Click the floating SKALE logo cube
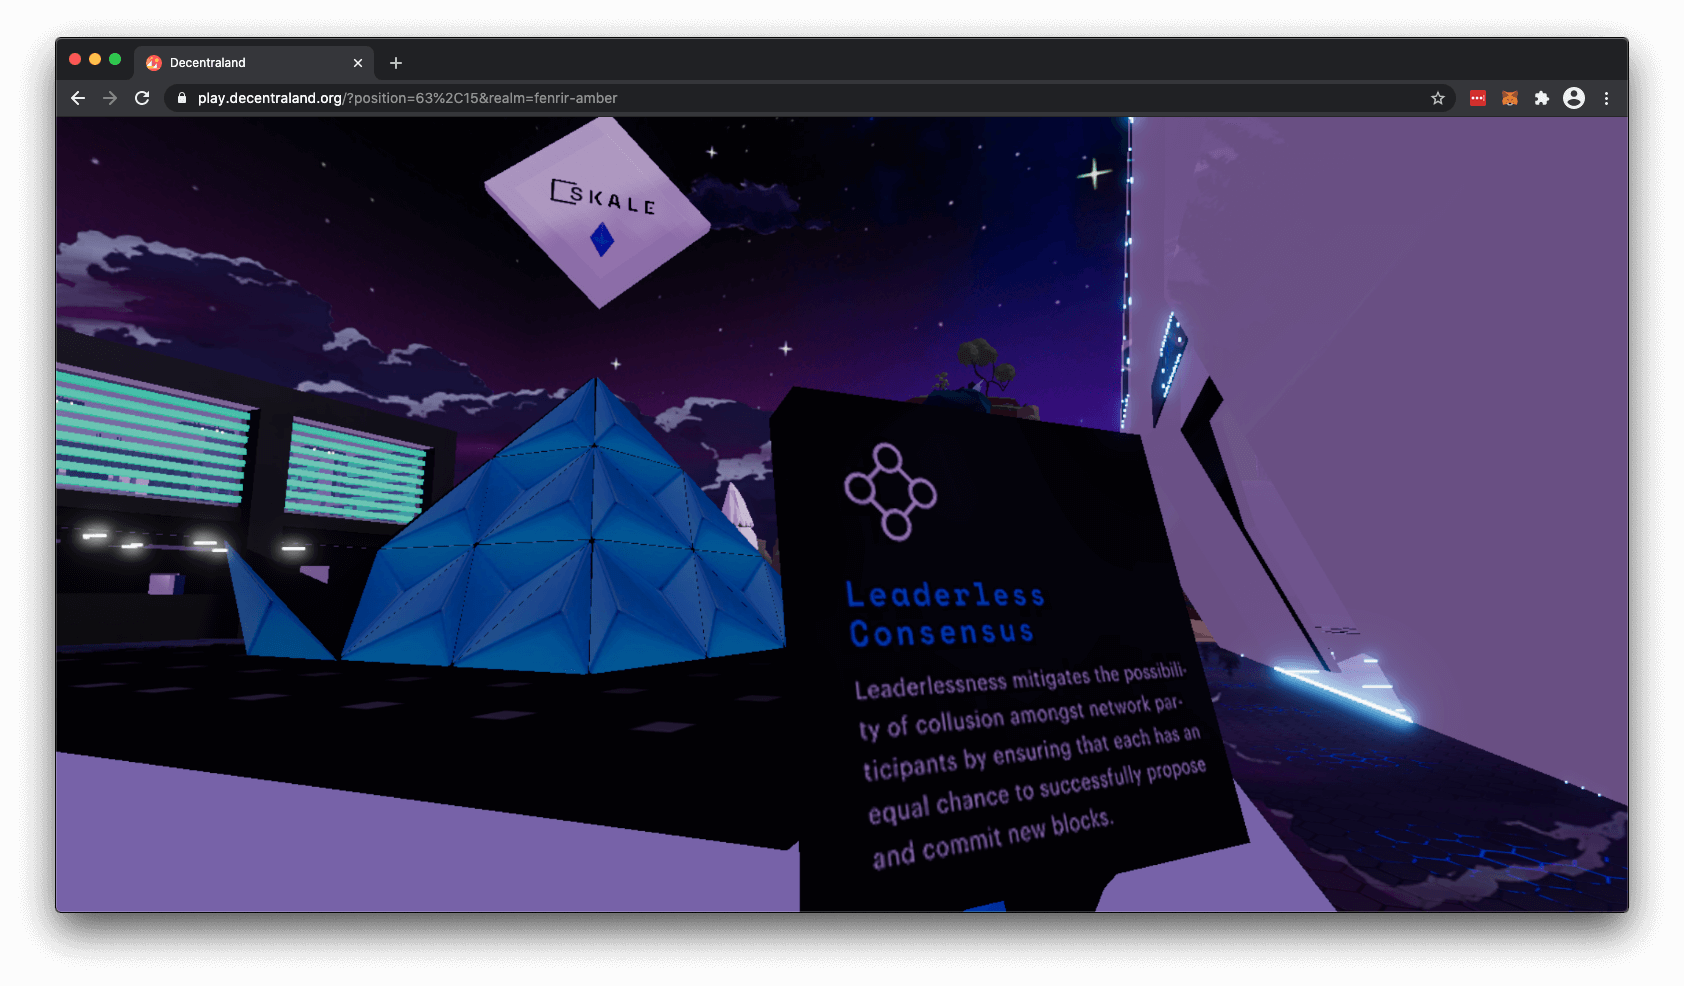Image resolution: width=1684 pixels, height=986 pixels. pyautogui.click(x=597, y=212)
